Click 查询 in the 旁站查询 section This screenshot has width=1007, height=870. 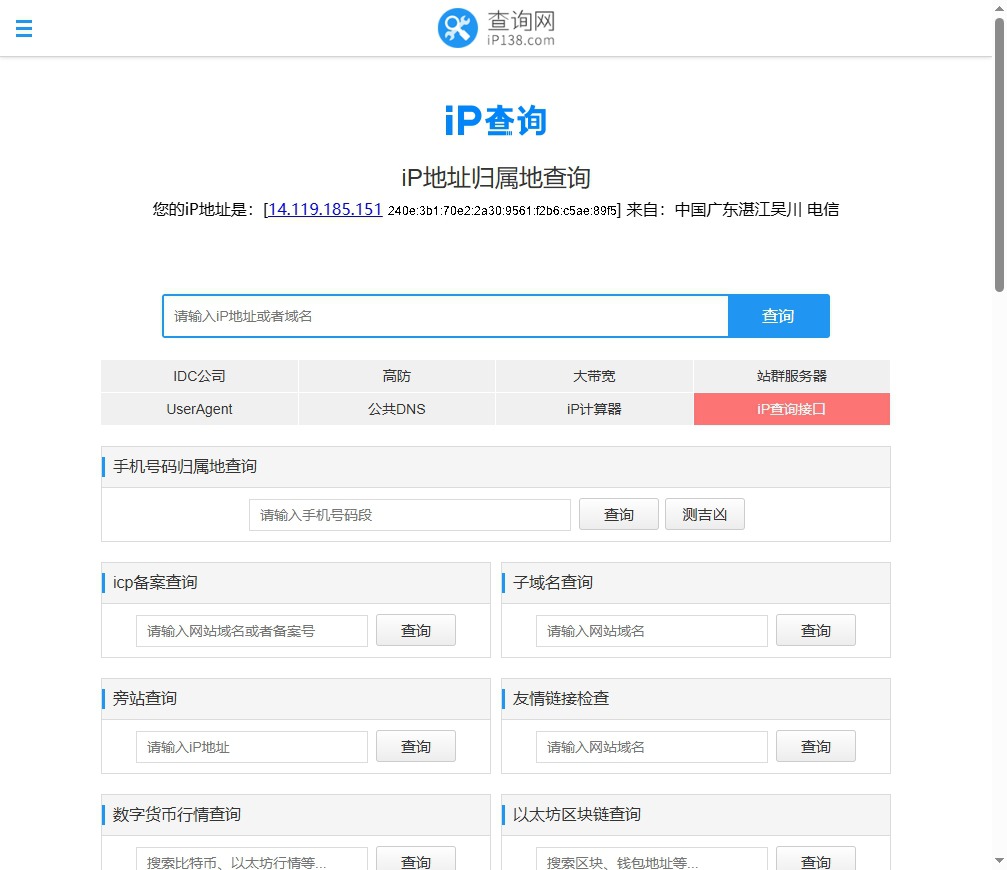(415, 746)
